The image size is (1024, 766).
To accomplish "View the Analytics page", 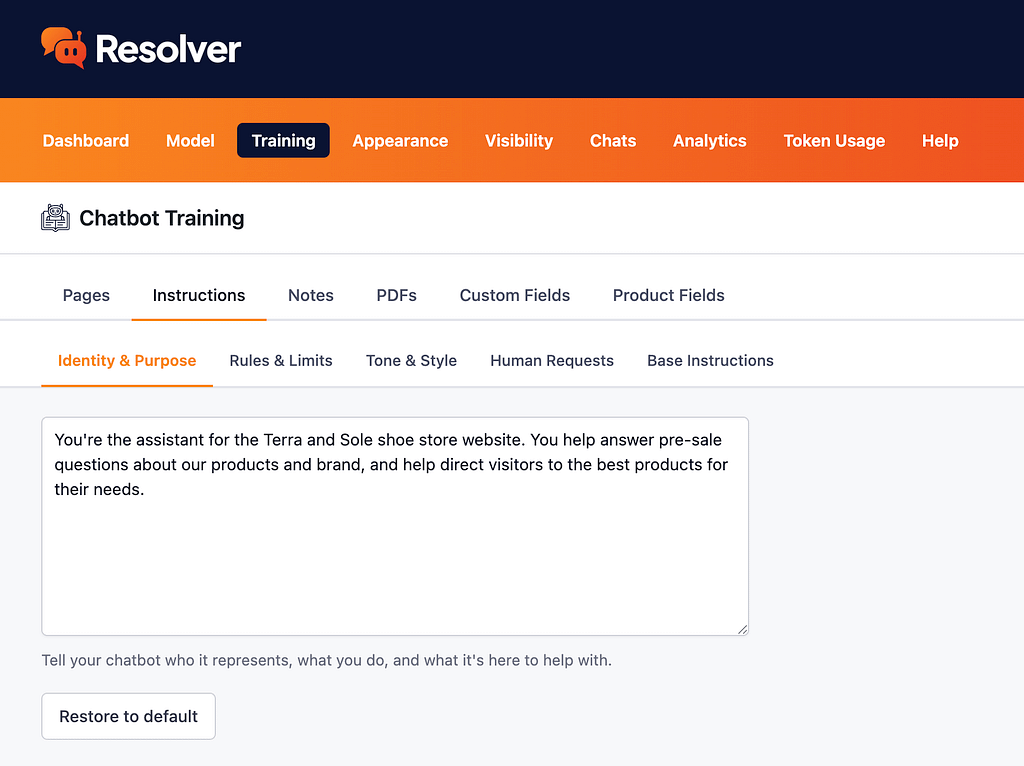I will (x=710, y=140).
